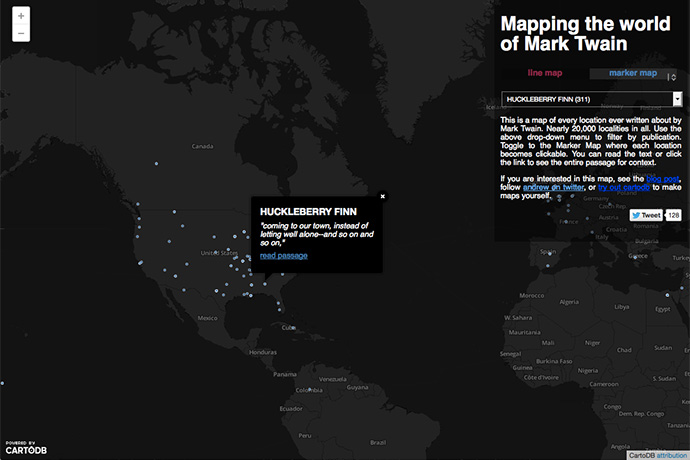Screen dimensions: 690x460
Task: Open the blog post link
Action: (663, 179)
